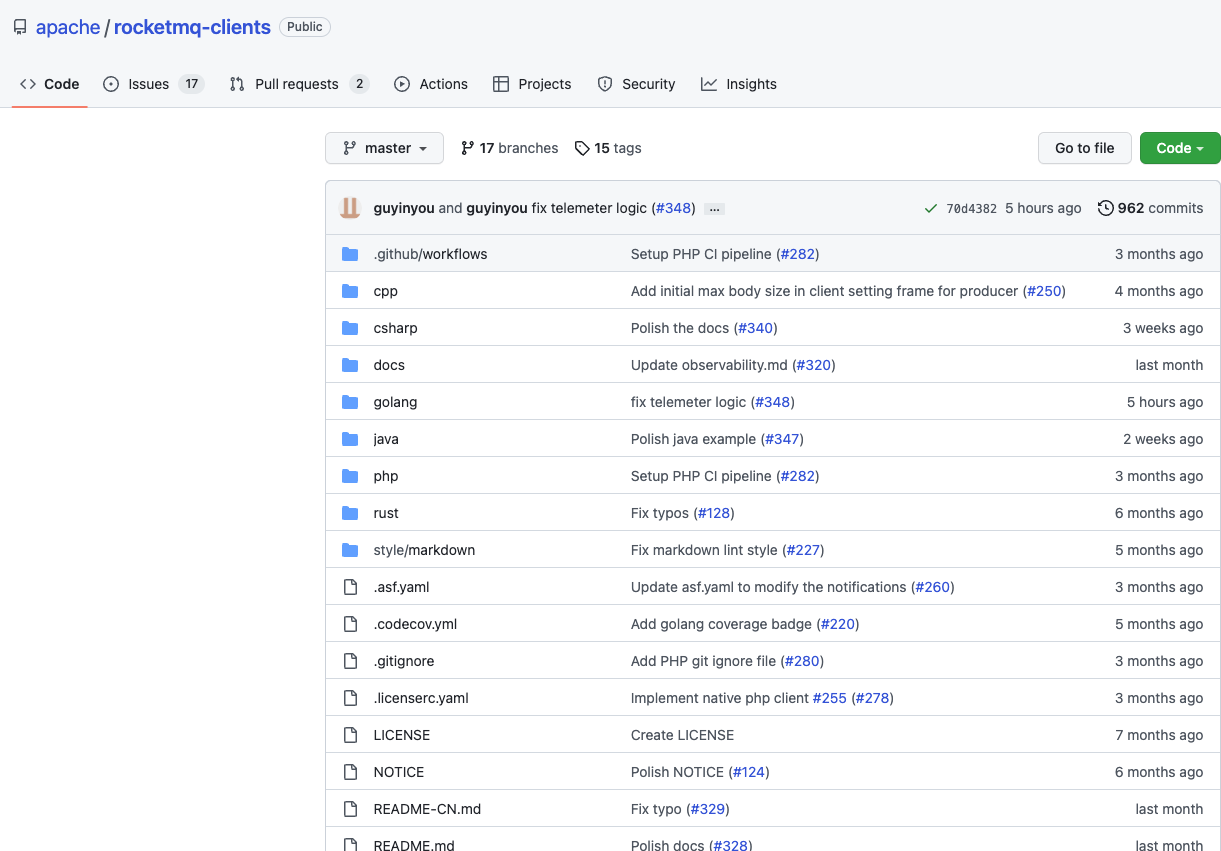Click the .asf.yaml file icon
The width and height of the screenshot is (1221, 851).
(x=350, y=587)
